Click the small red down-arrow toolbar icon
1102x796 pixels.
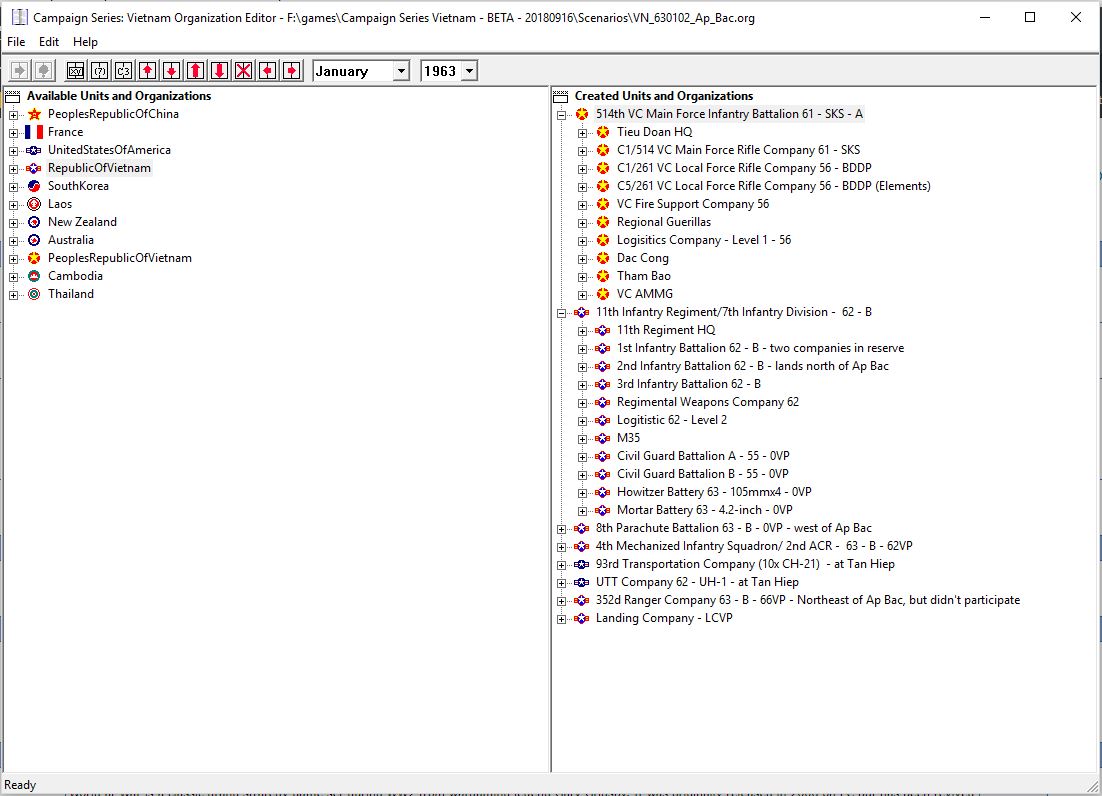pos(171,71)
